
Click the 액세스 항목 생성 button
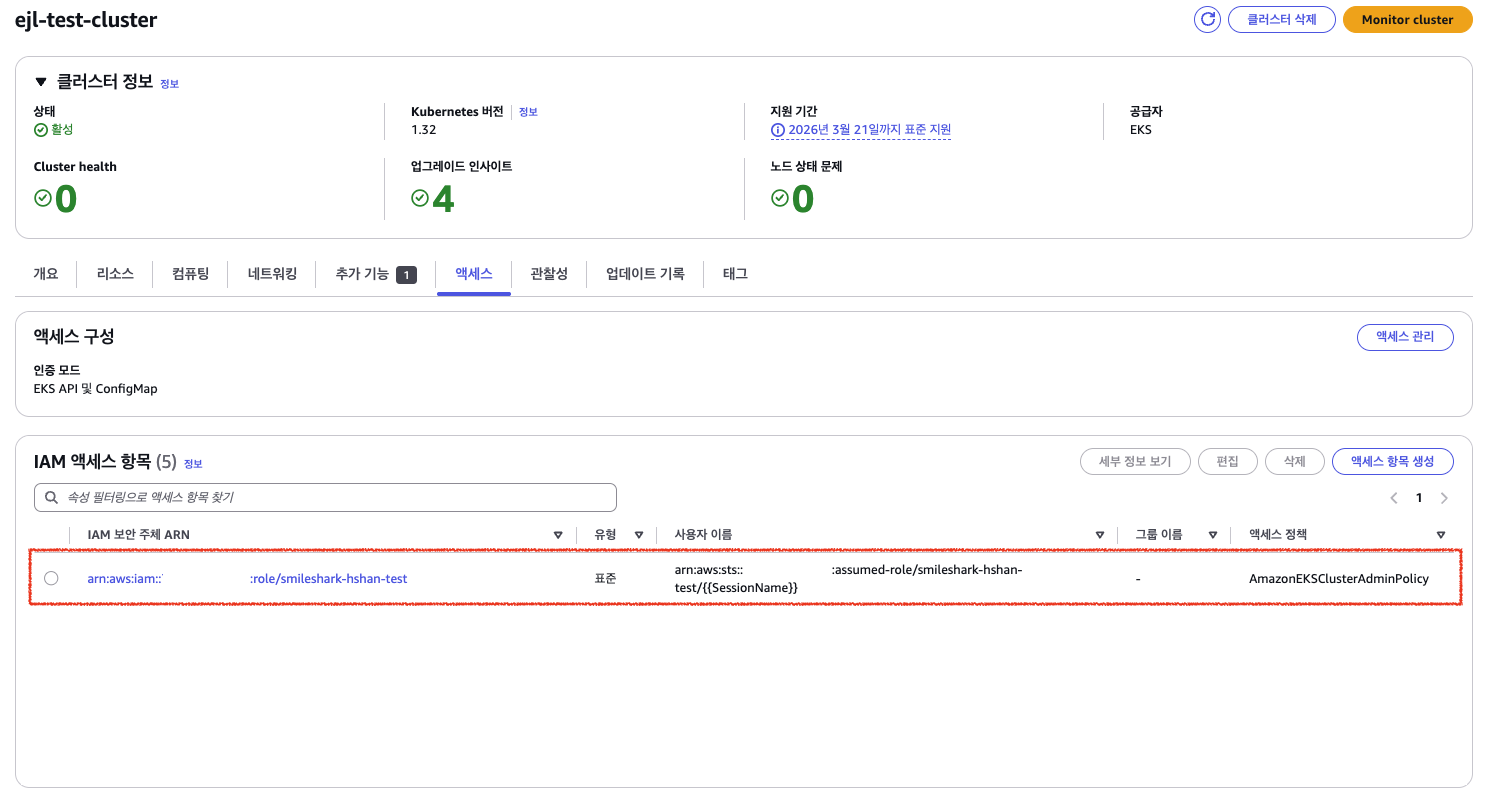[1392, 461]
